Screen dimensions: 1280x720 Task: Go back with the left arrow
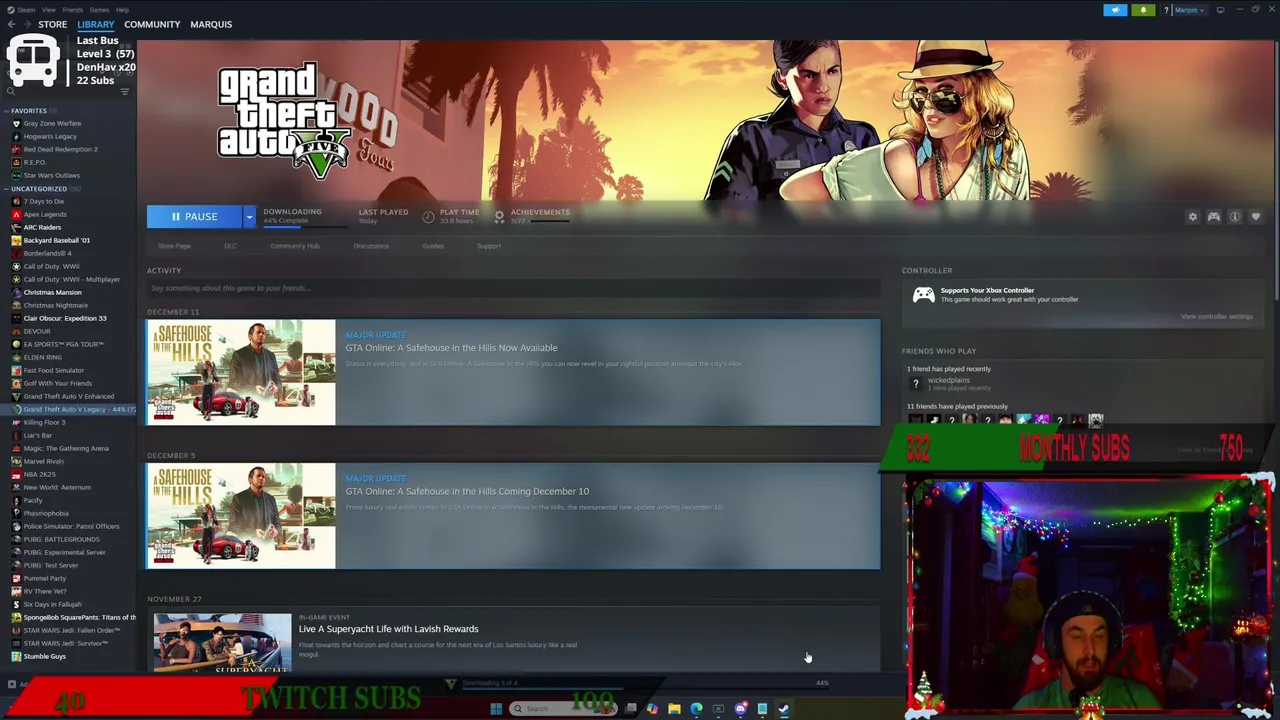coord(11,24)
